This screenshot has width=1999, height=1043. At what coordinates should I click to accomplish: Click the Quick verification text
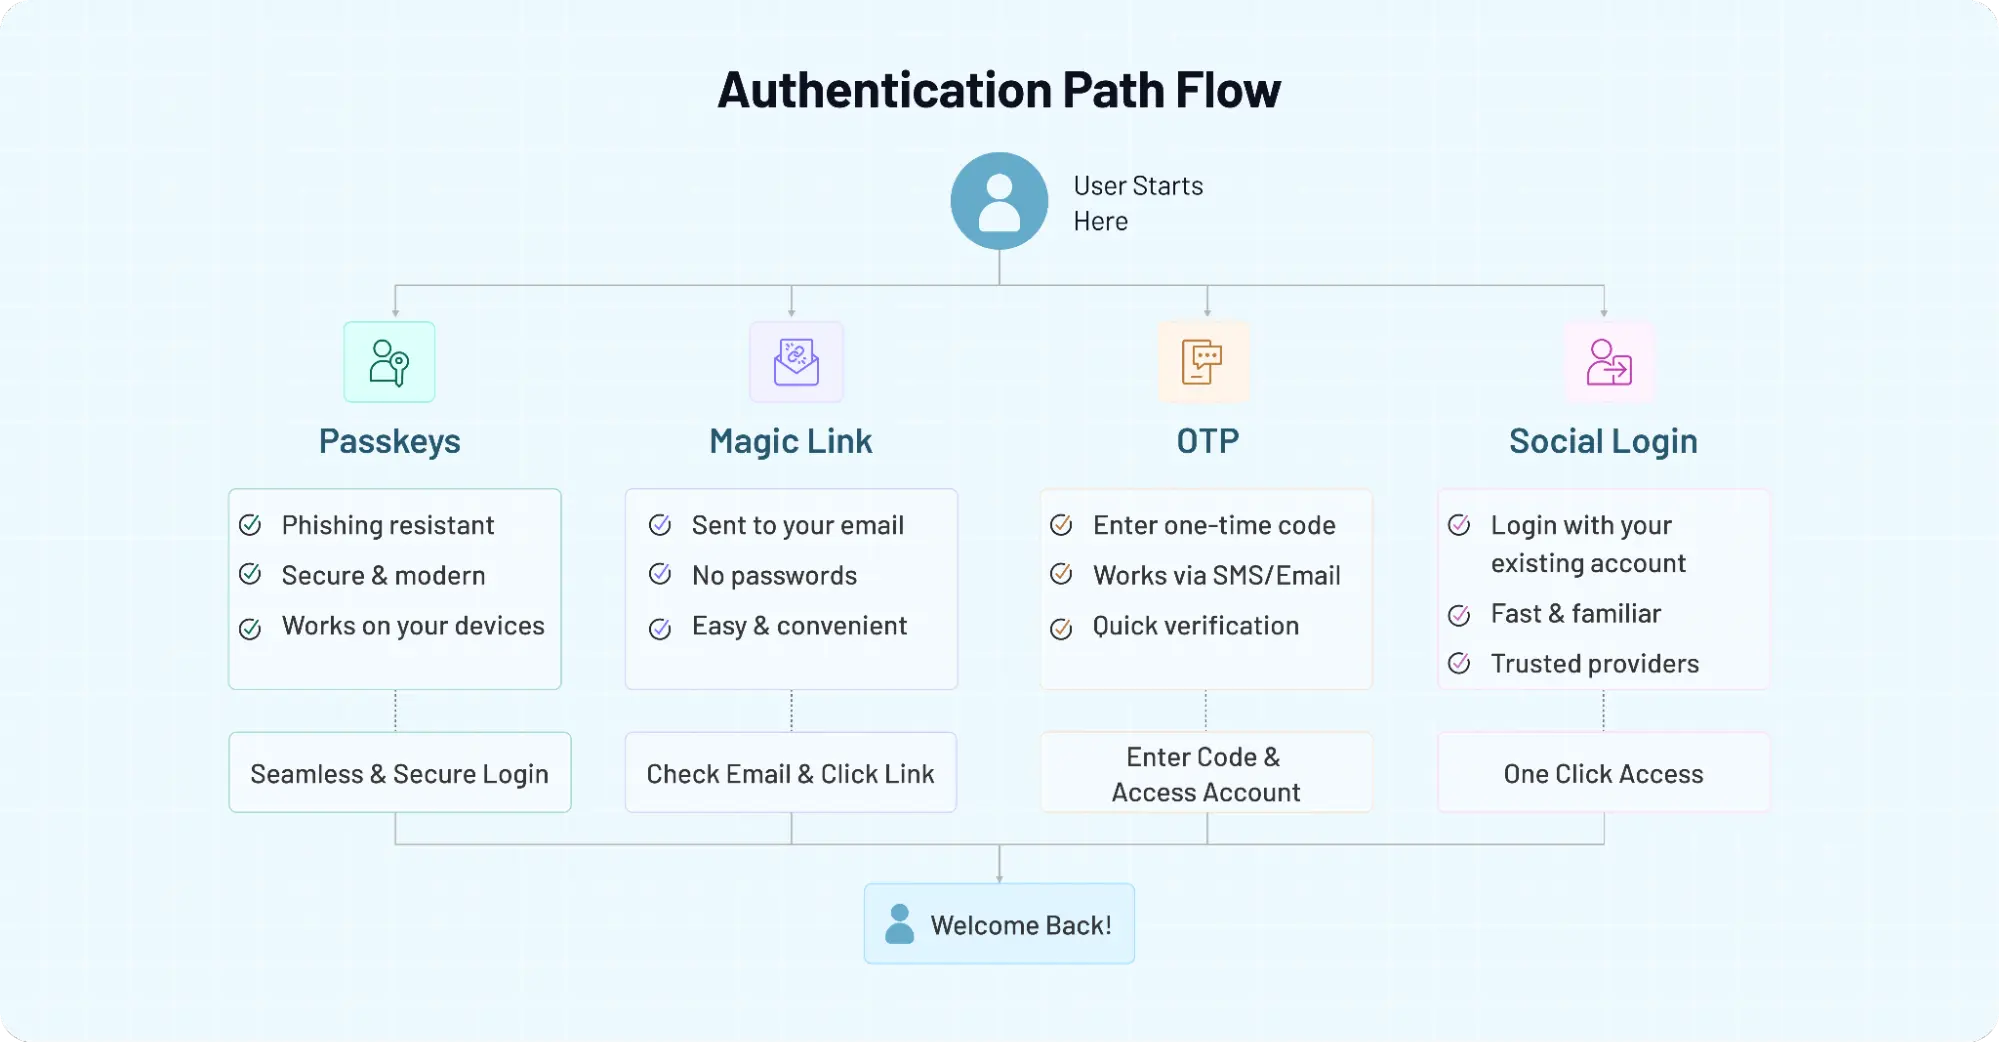1195,626
